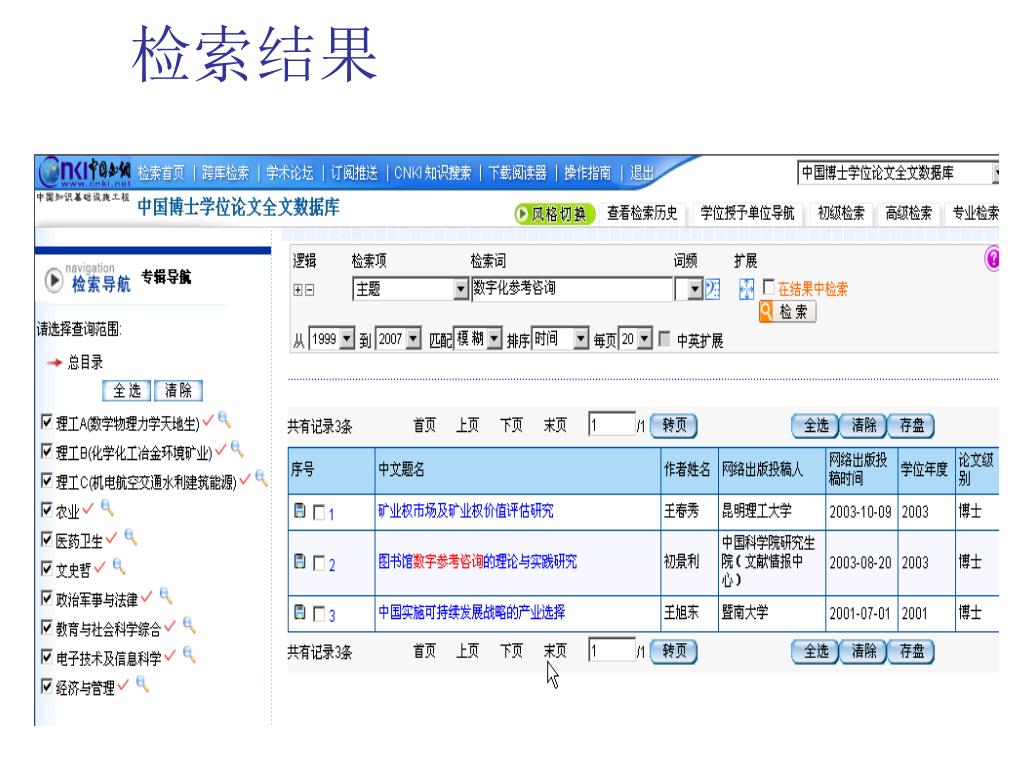Uncheck the 理工B(化学化工冶金环境矿业) checkbox
This screenshot has width=1024, height=768.
(x=46, y=451)
